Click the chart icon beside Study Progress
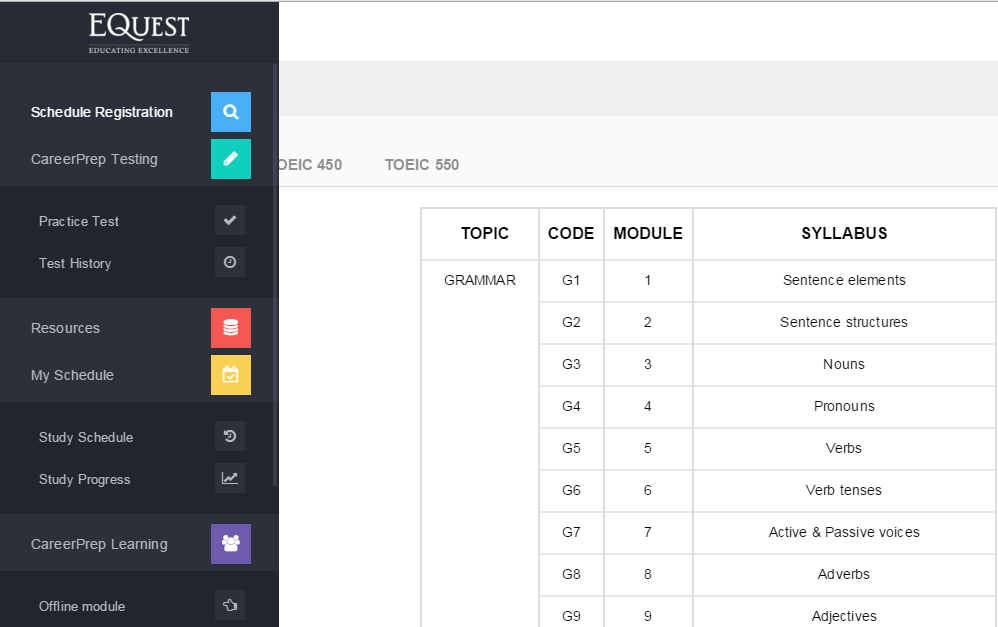998x627 pixels. pyautogui.click(x=230, y=478)
